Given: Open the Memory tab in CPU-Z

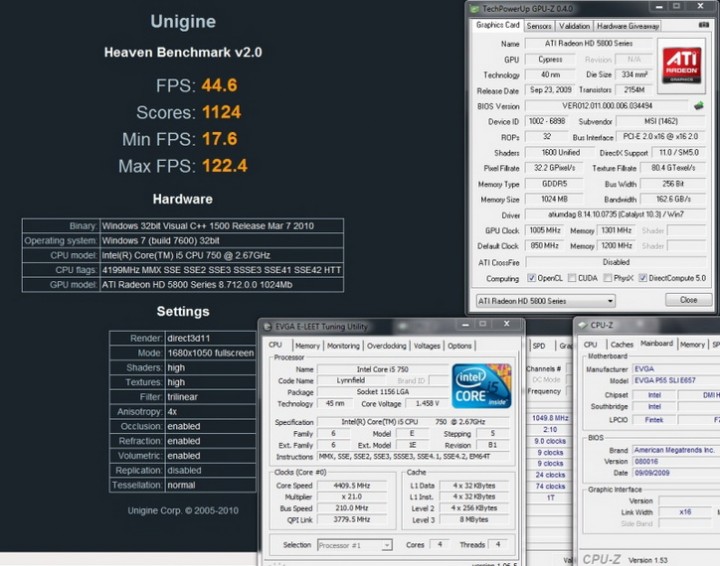Looking at the screenshot, I should 692,344.
